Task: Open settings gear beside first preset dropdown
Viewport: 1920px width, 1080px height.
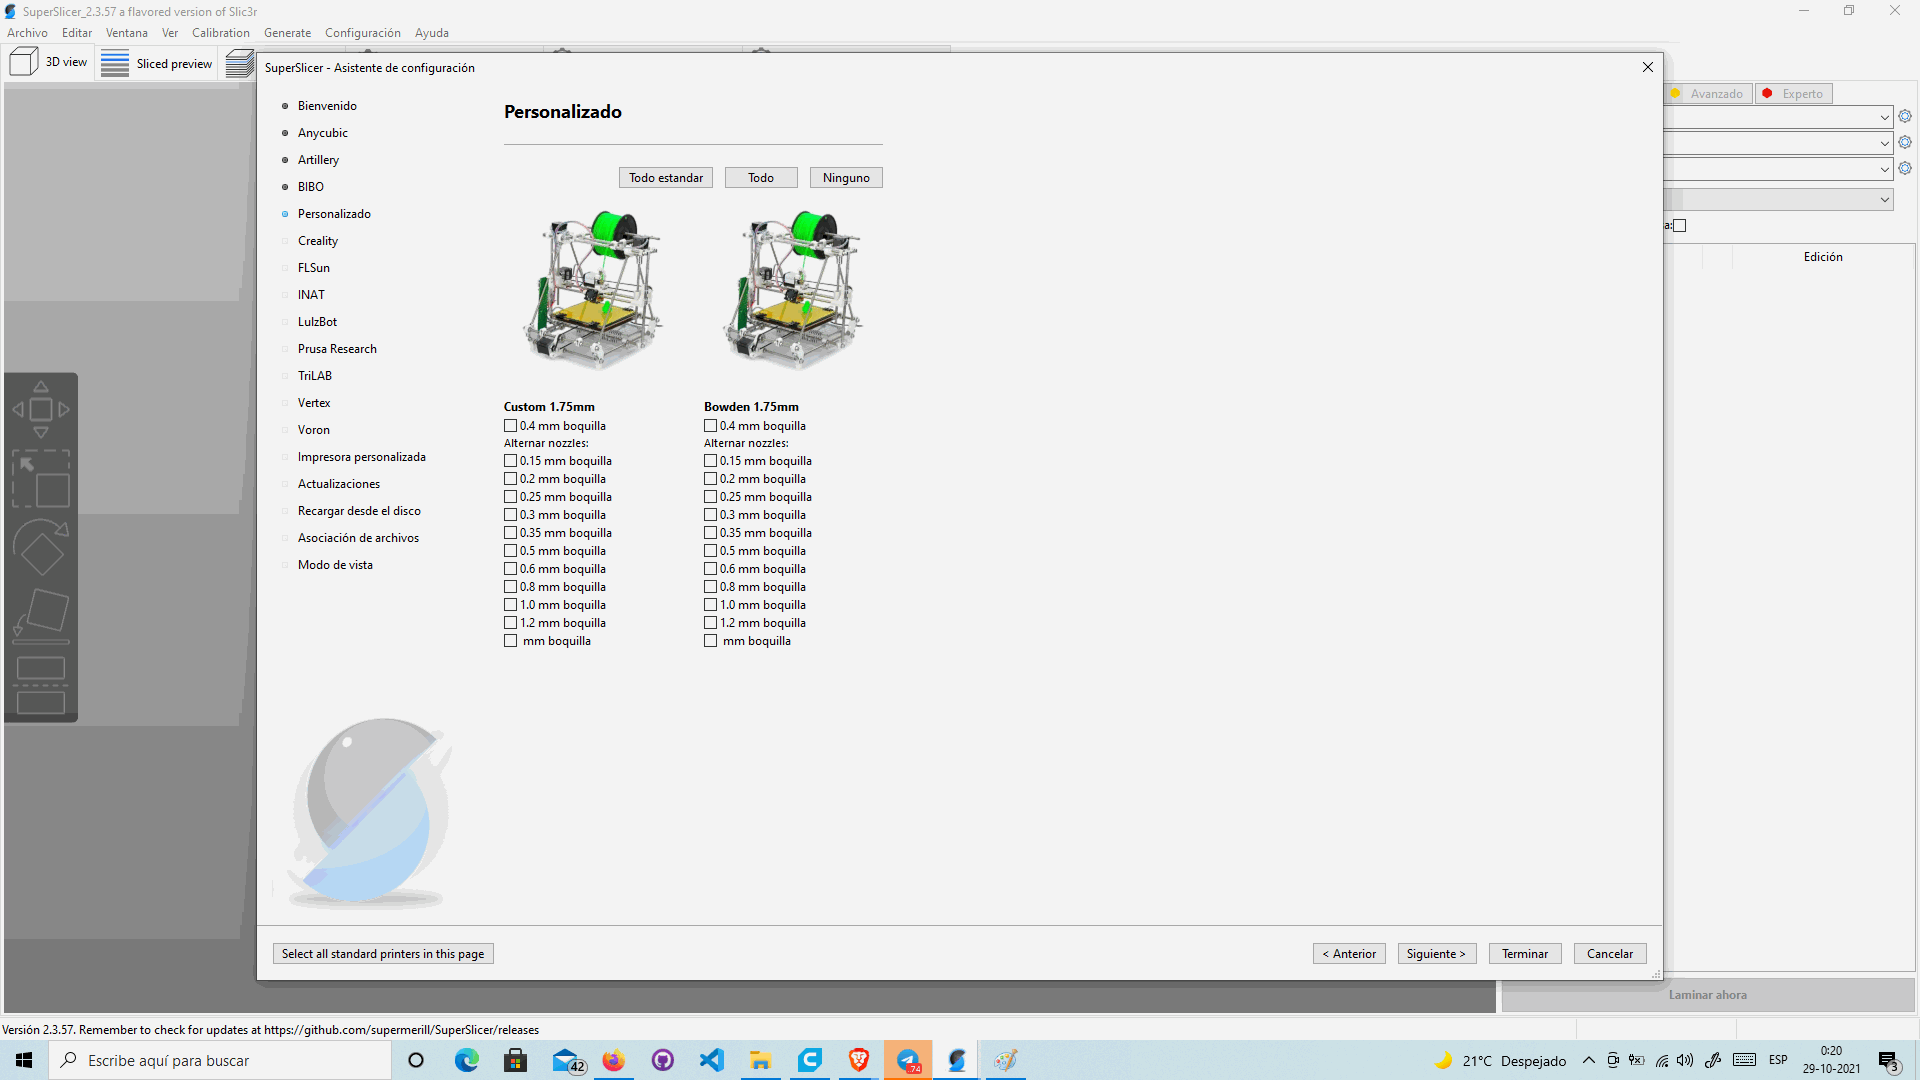Action: [x=1905, y=117]
